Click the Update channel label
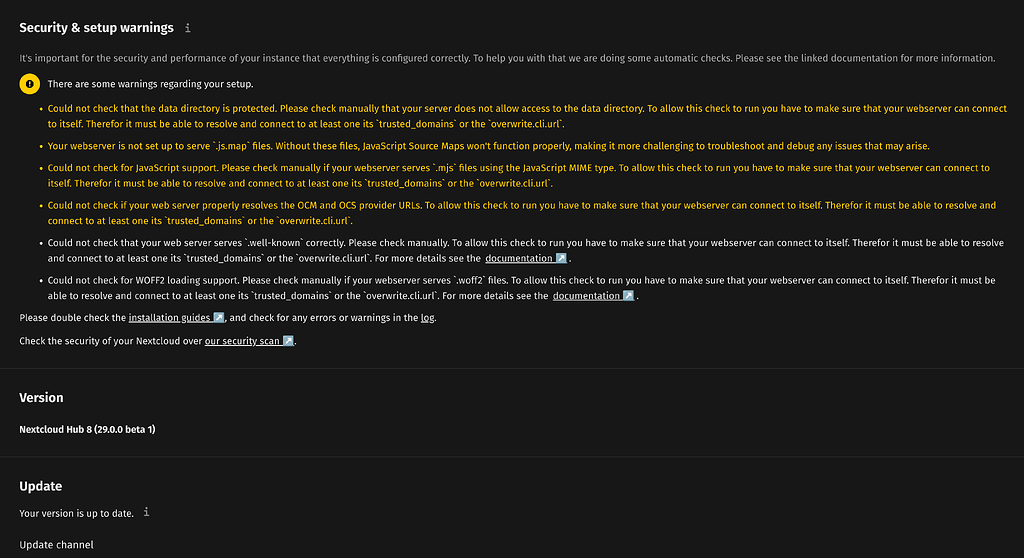The width and height of the screenshot is (1024, 558). click(x=56, y=545)
